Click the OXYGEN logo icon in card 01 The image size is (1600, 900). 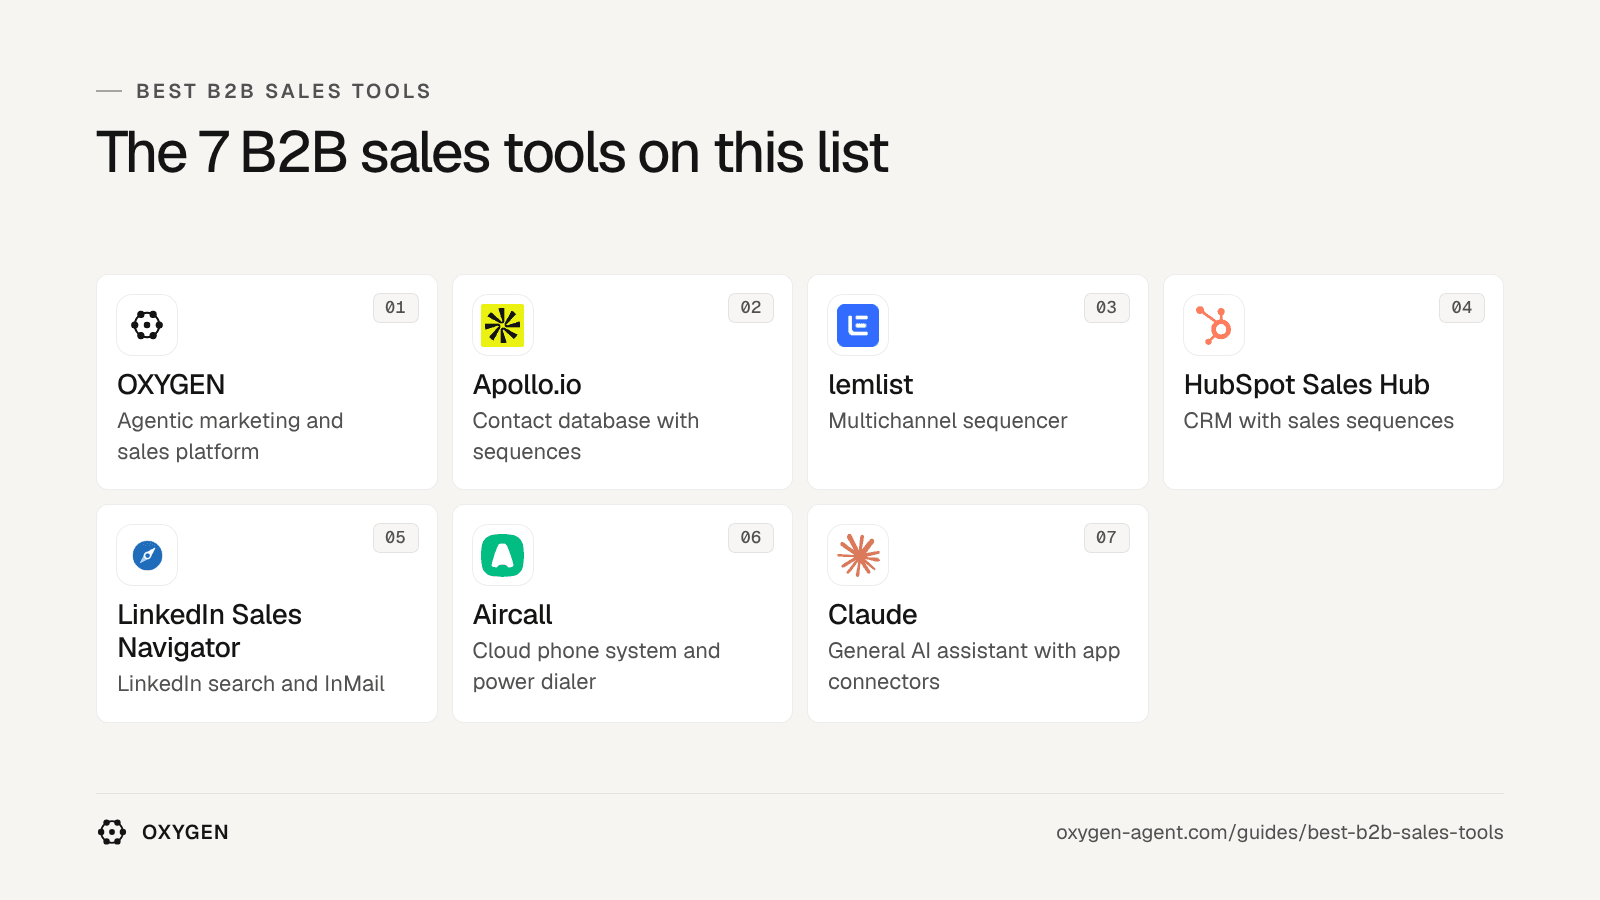[147, 325]
